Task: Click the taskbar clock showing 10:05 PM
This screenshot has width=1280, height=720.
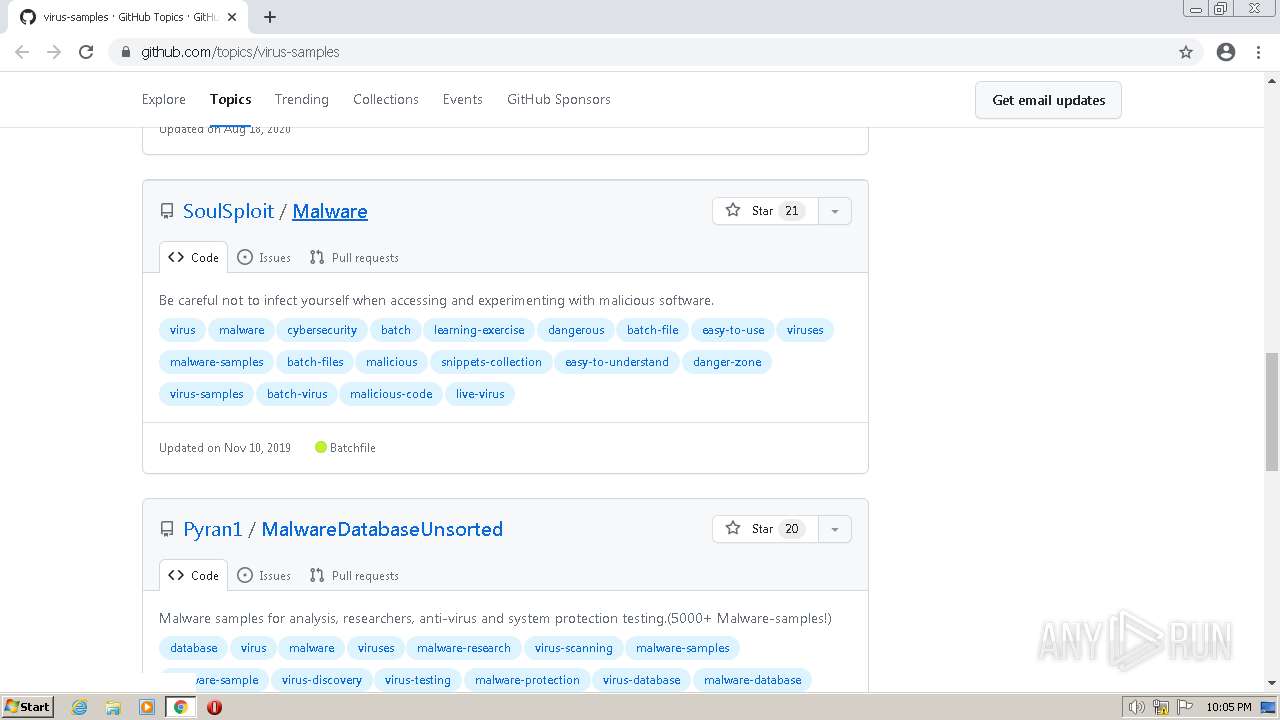Action: [x=1229, y=707]
